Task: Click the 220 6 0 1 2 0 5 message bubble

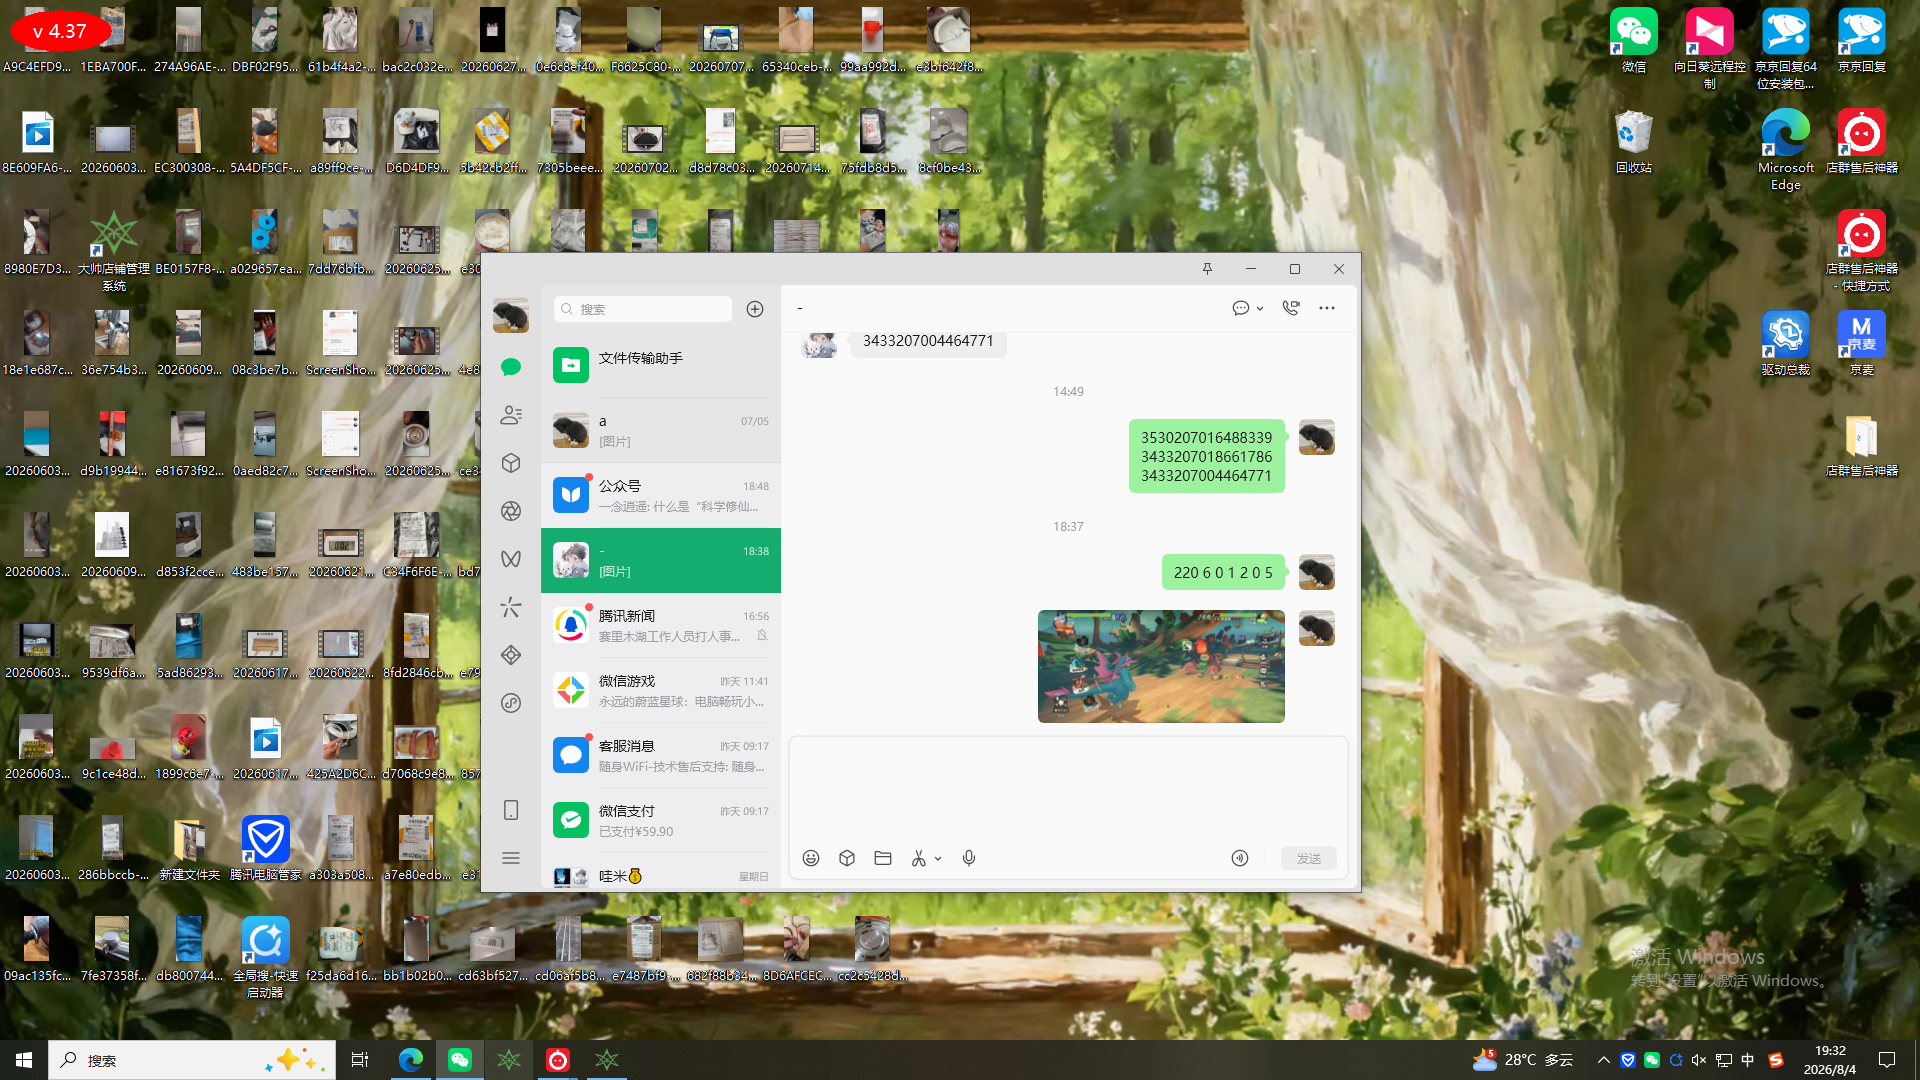Action: (1223, 572)
